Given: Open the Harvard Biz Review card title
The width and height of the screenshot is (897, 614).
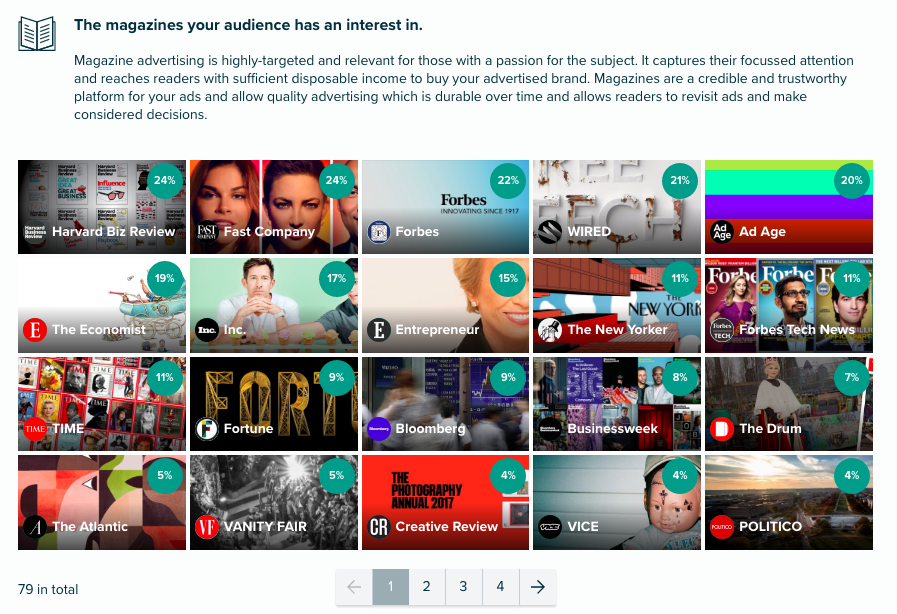Looking at the screenshot, I should (x=113, y=232).
